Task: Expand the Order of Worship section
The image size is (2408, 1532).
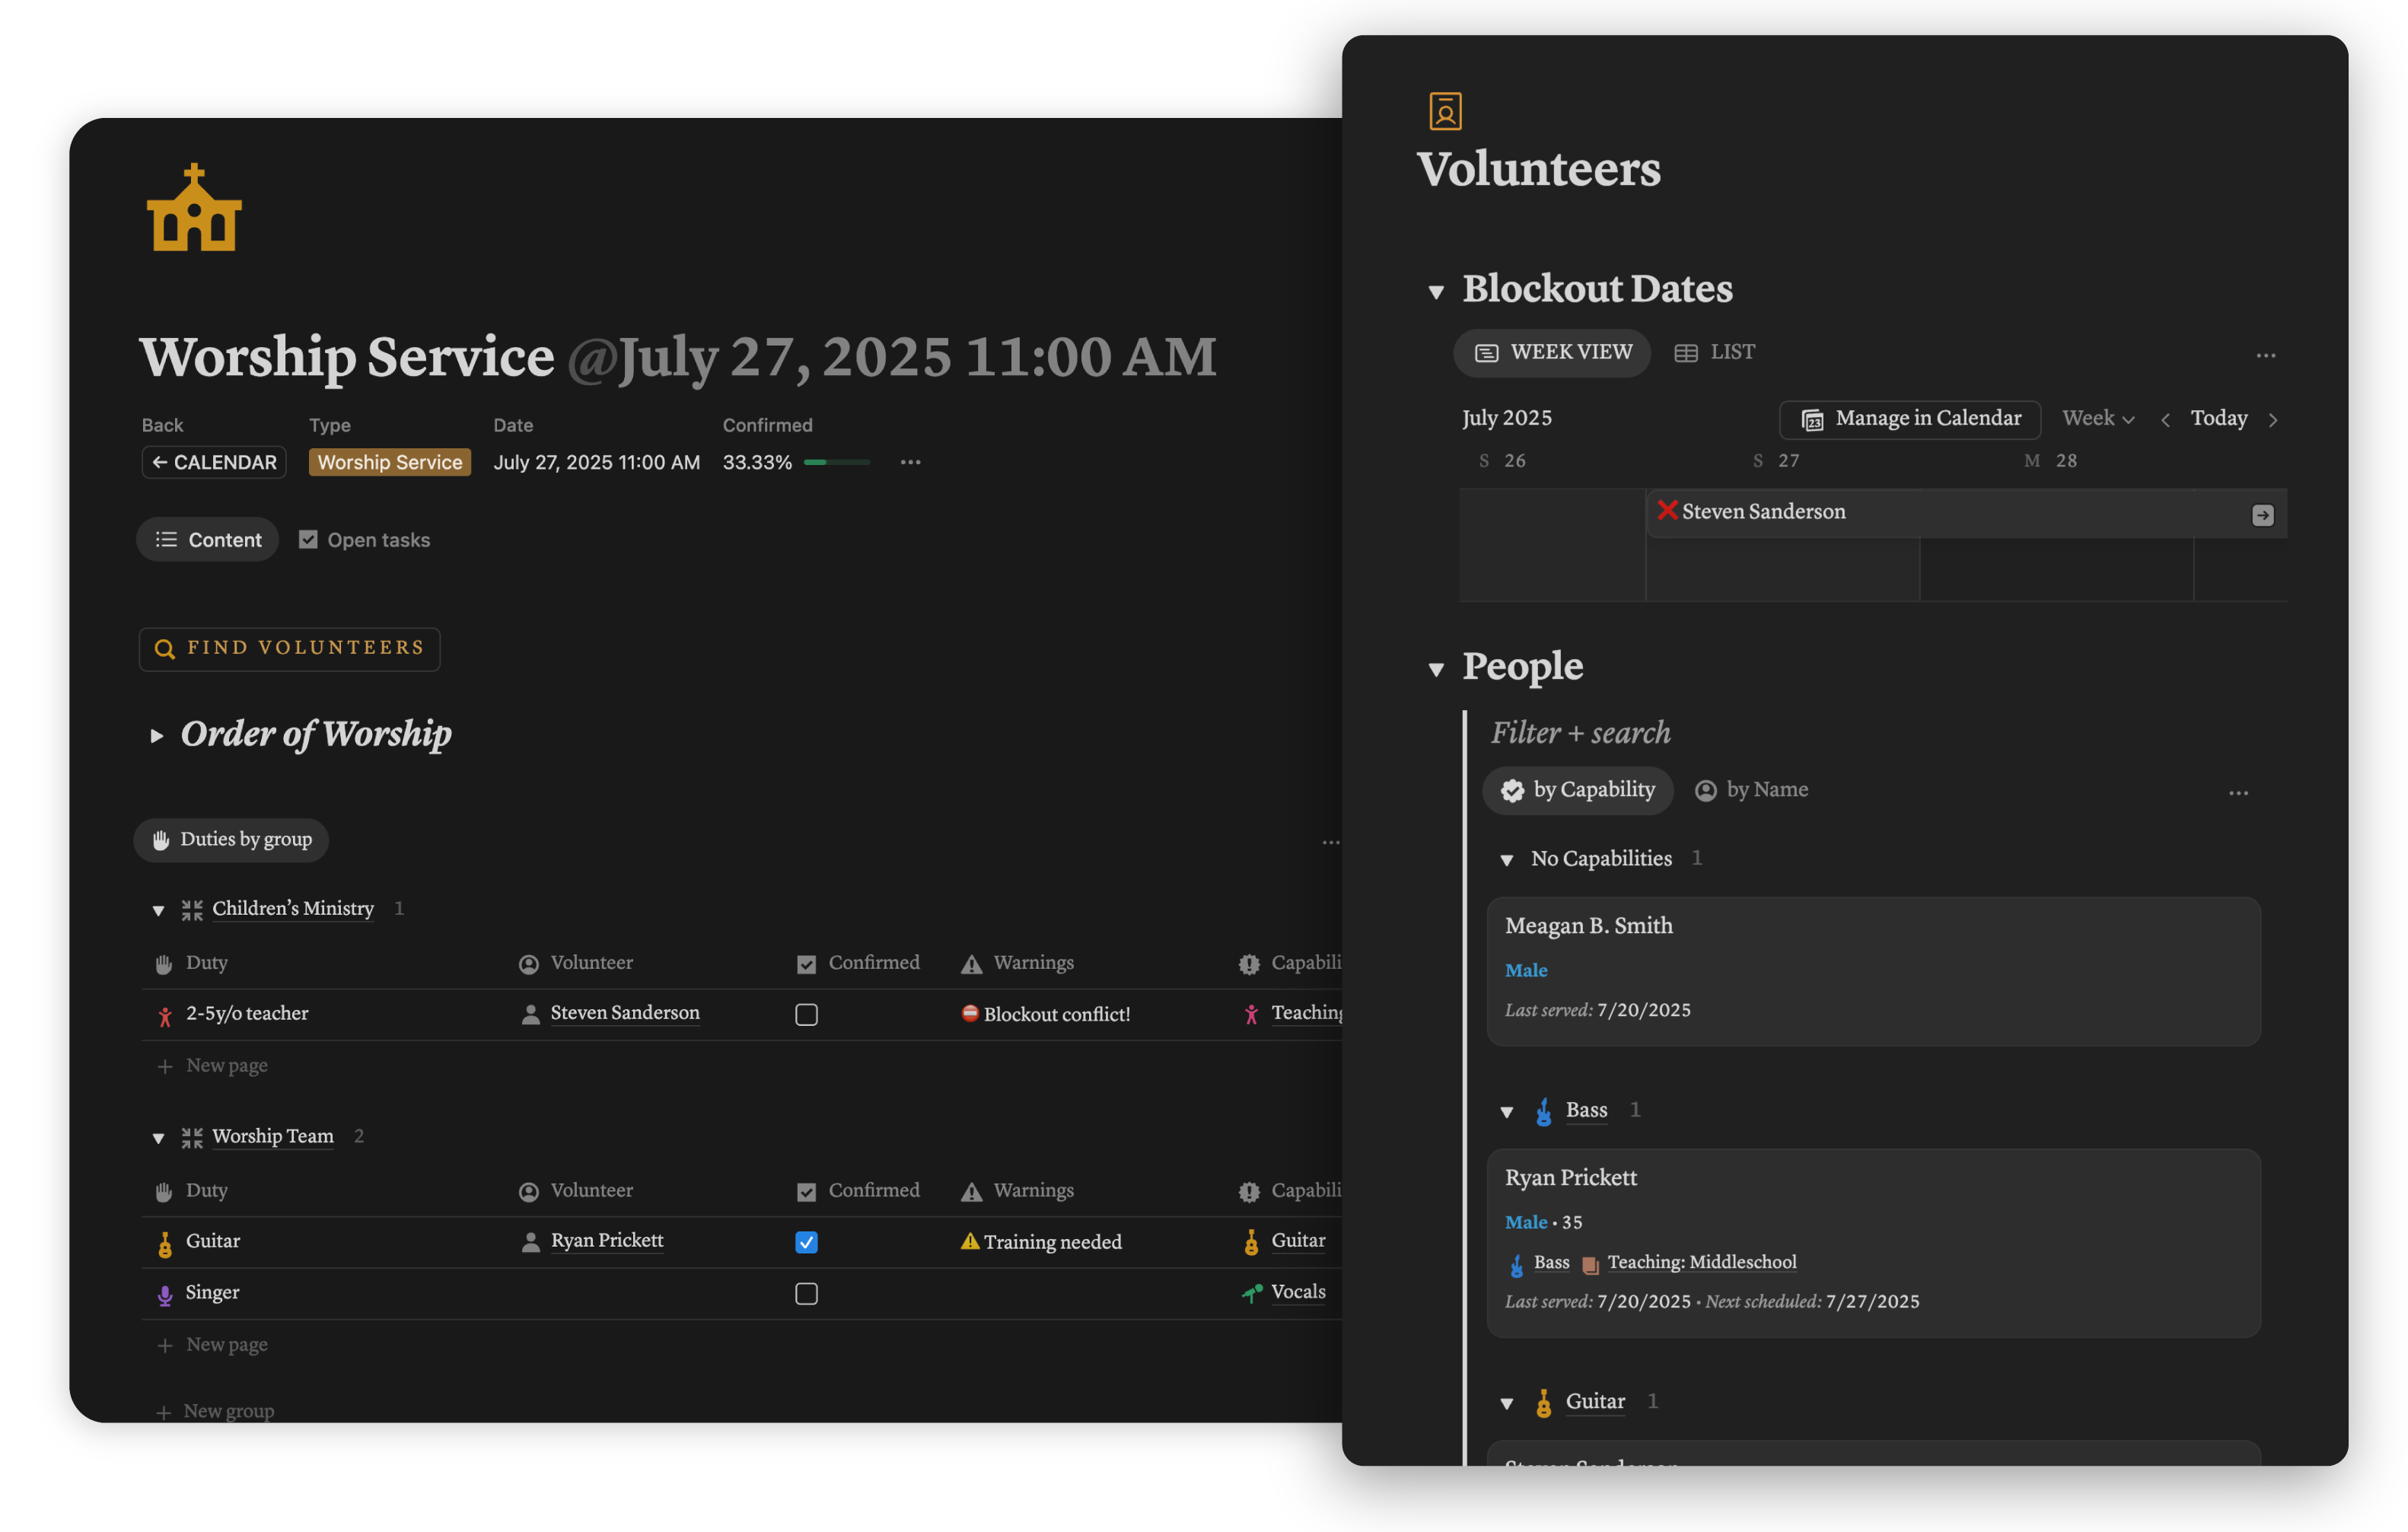Action: coord(157,736)
